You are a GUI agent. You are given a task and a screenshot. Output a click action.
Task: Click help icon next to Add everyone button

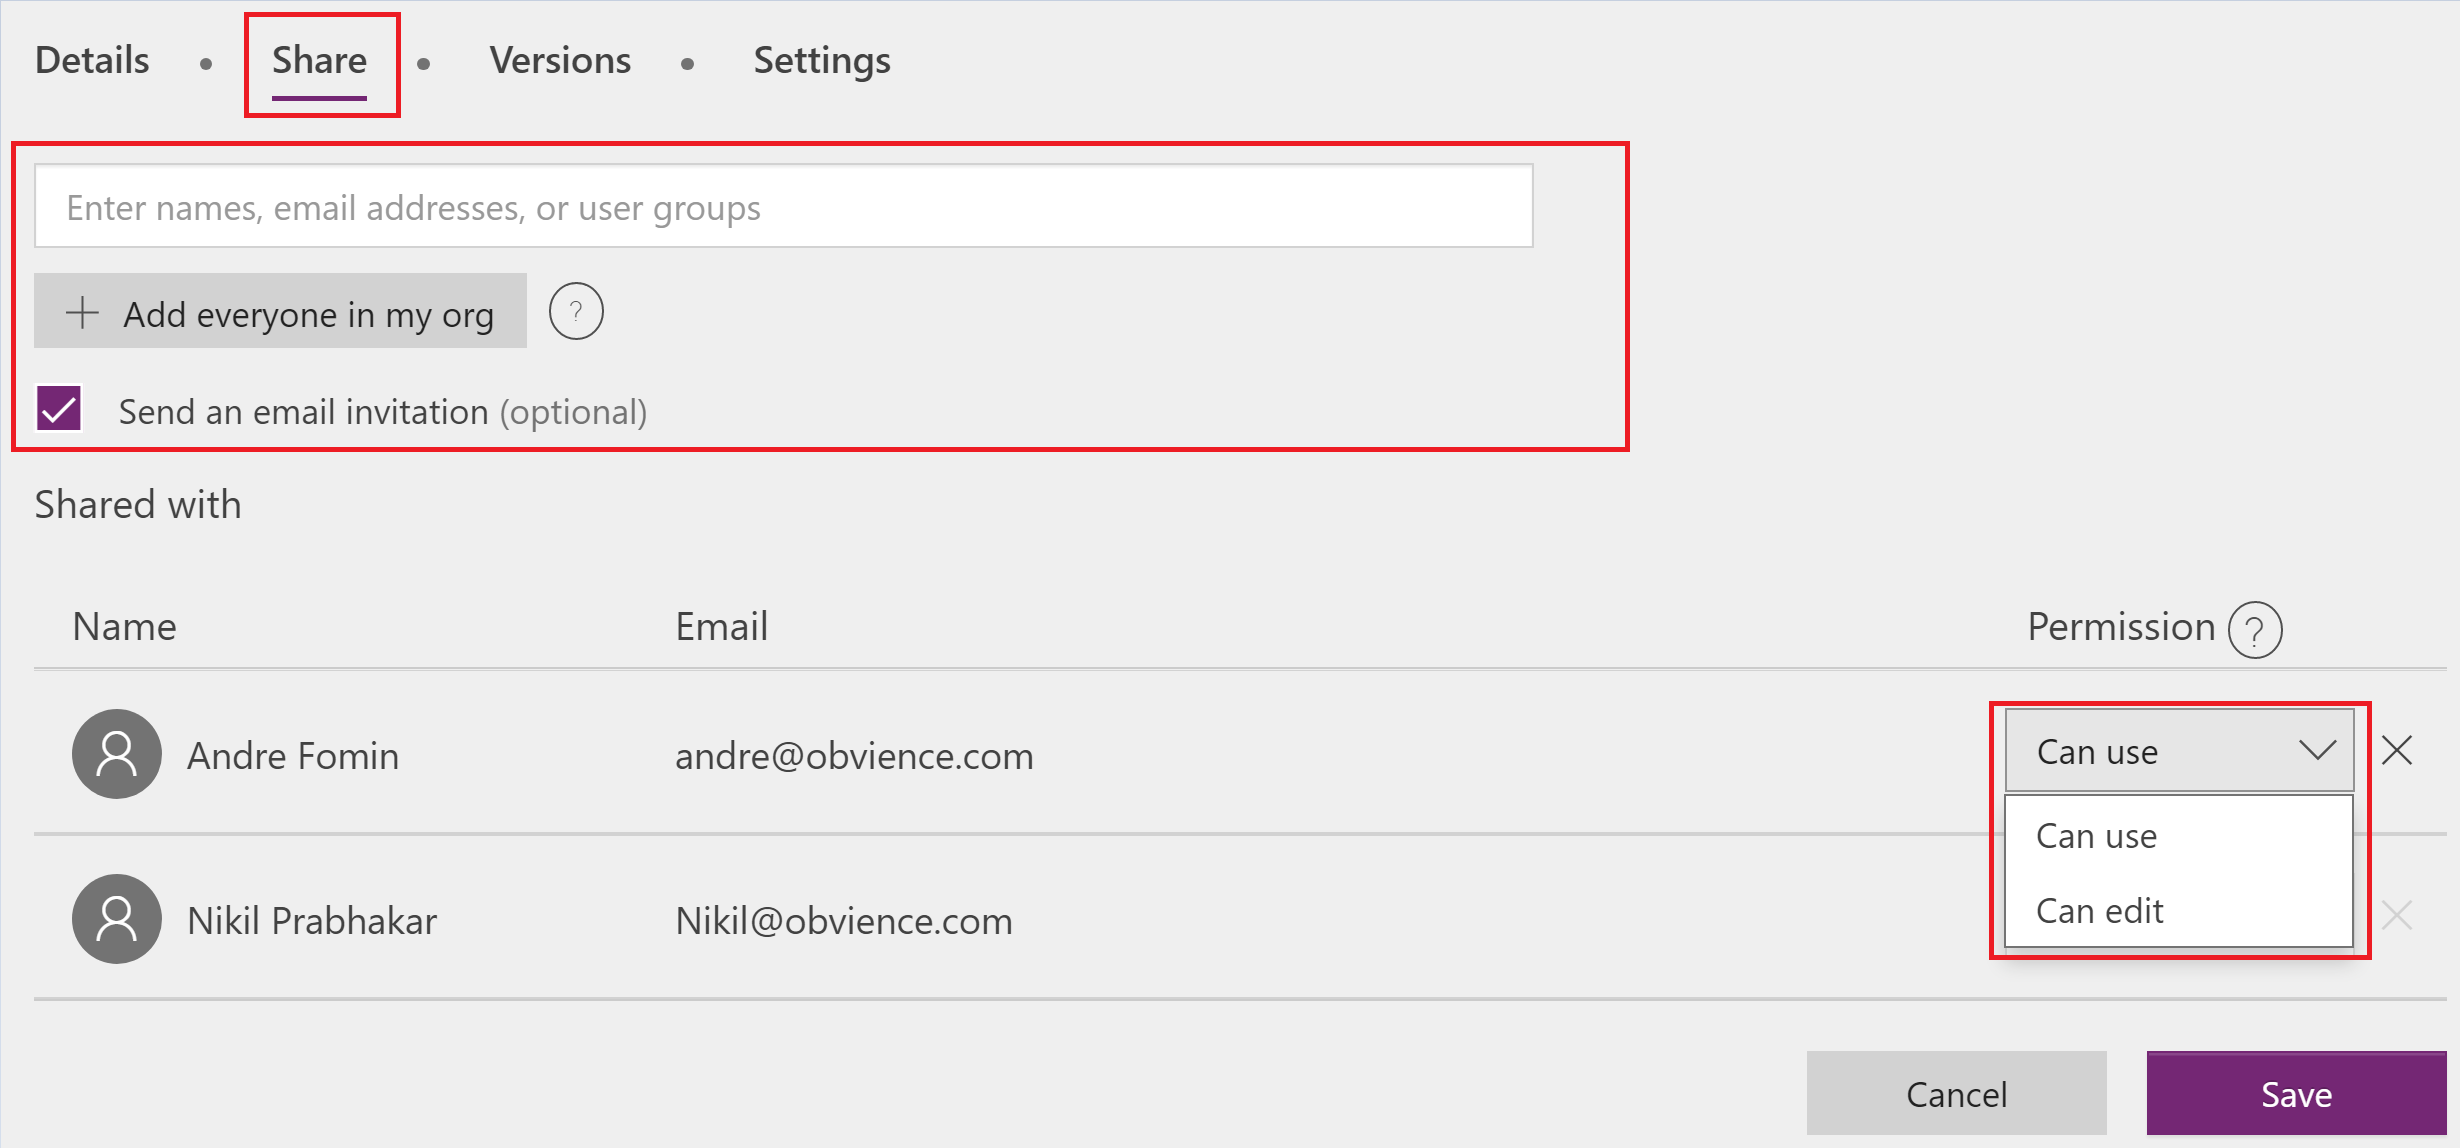point(576,312)
